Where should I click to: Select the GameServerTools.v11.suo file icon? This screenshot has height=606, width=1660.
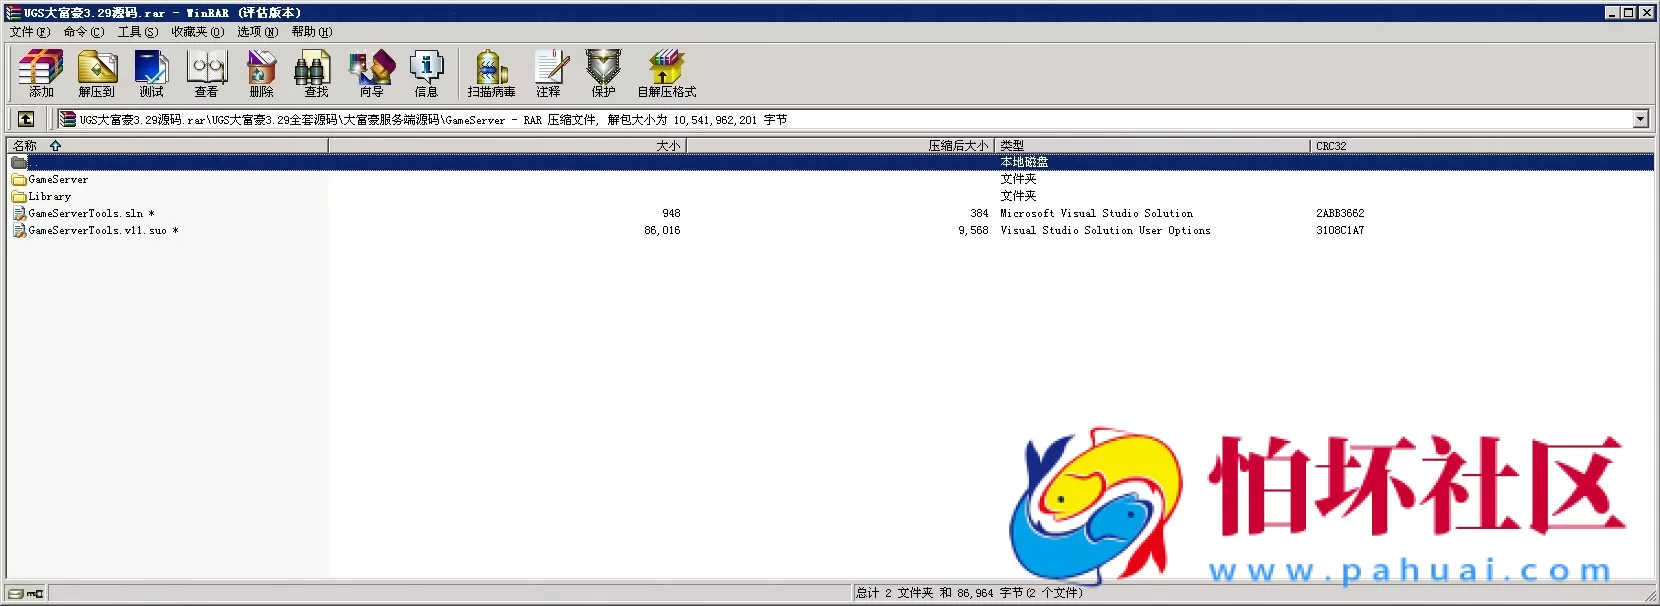coord(19,231)
